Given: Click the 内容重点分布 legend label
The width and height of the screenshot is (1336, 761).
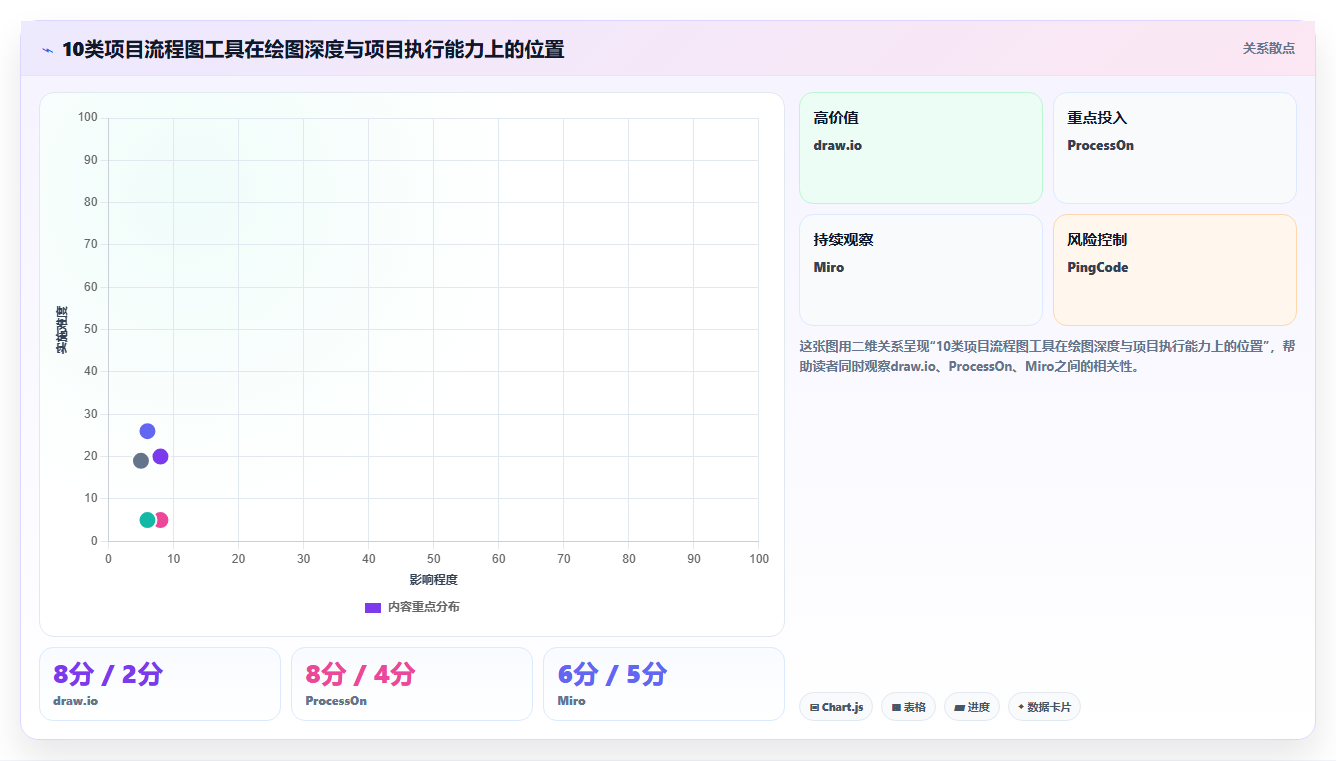Looking at the screenshot, I should click(x=424, y=607).
